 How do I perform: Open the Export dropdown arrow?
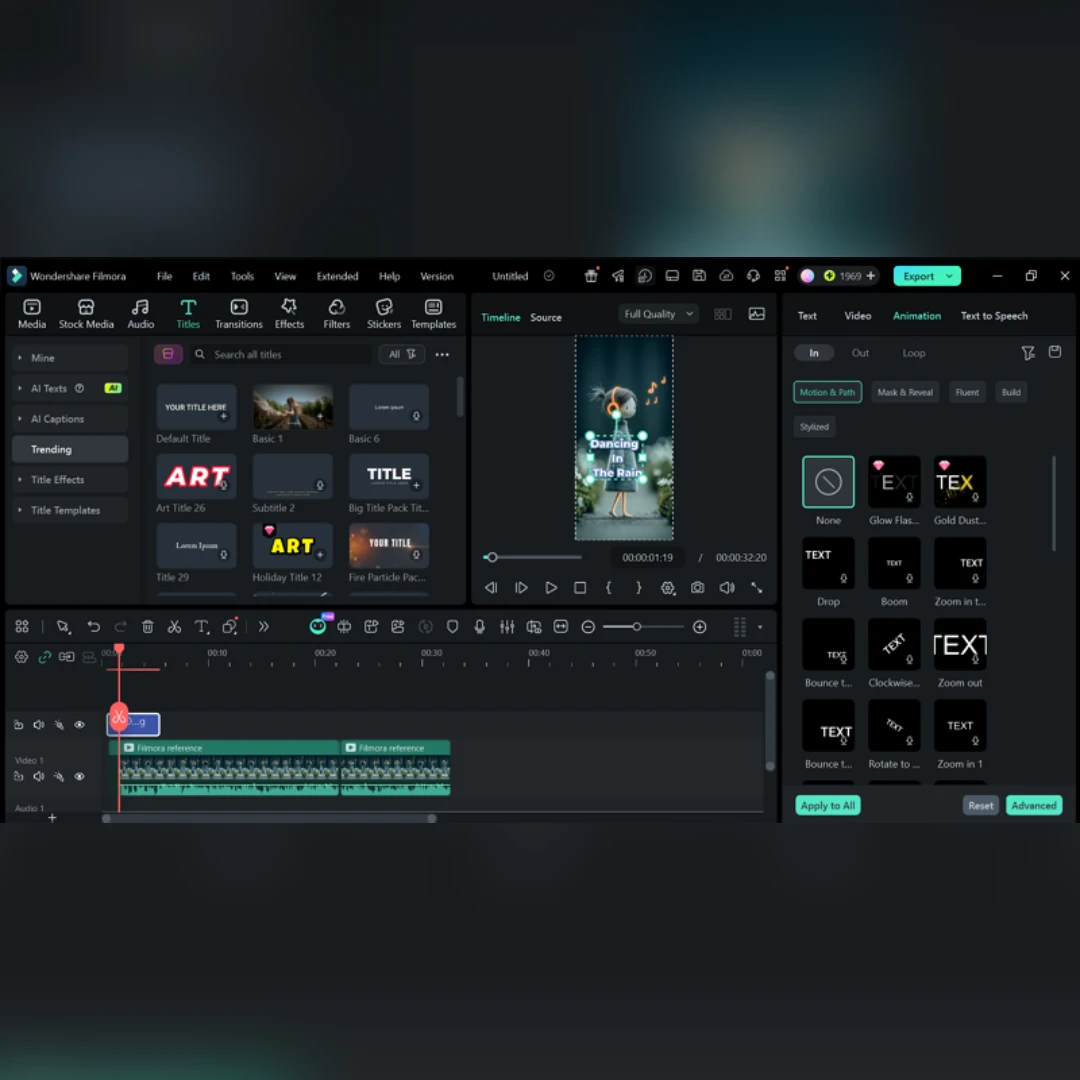[949, 276]
